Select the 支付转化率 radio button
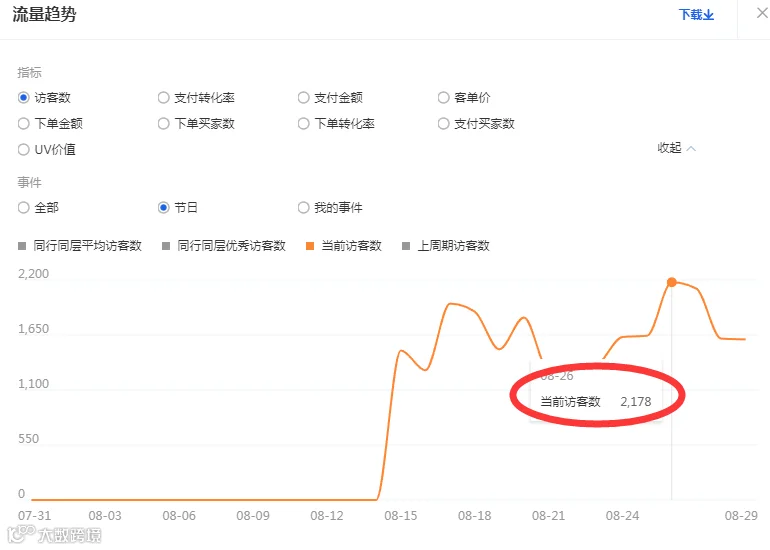Image resolution: width=770 pixels, height=550 pixels. 164,97
